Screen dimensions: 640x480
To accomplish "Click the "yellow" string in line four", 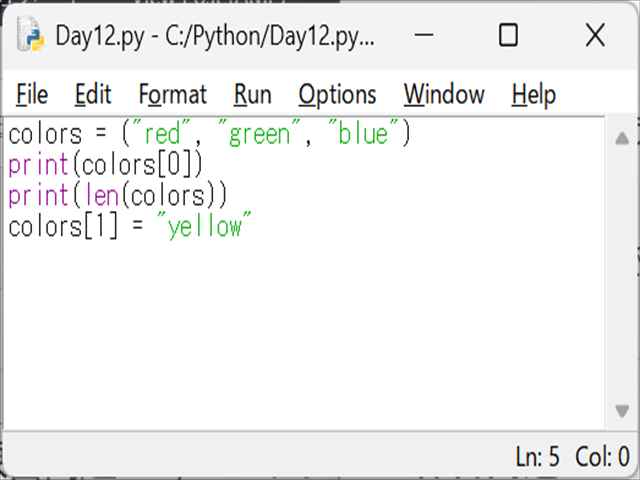I will point(204,226).
